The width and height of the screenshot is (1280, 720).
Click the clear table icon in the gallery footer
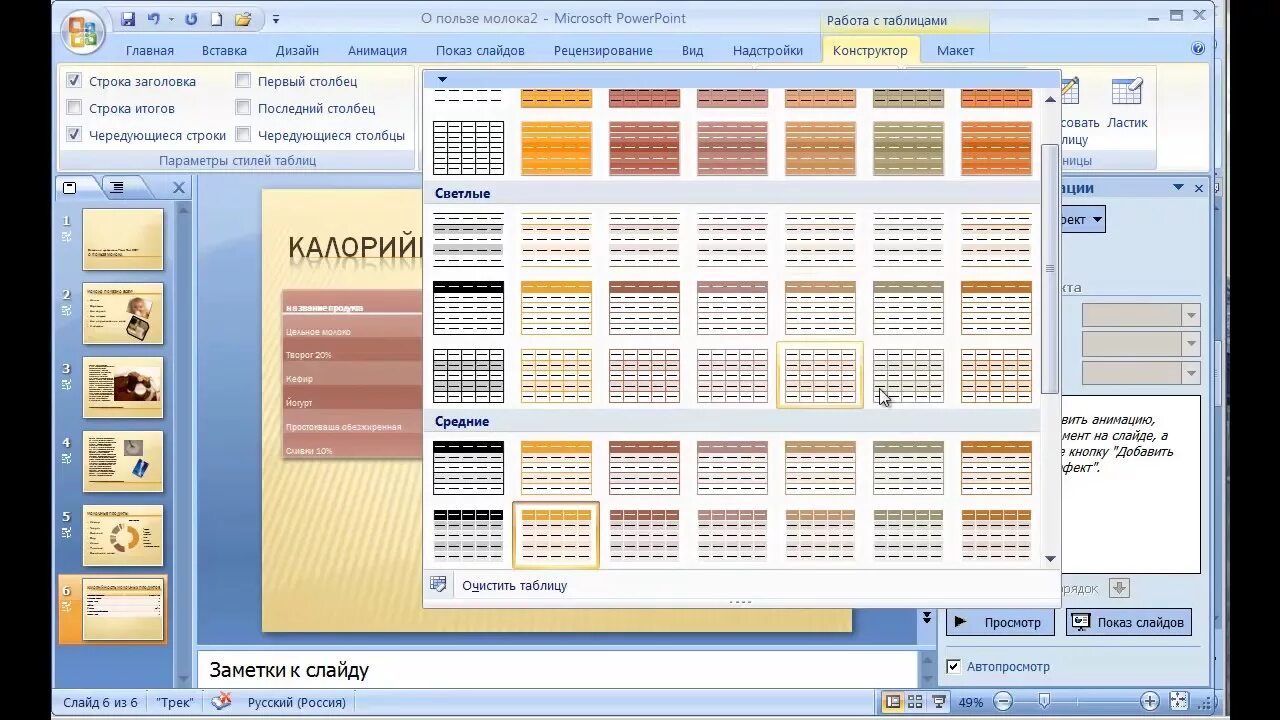tap(438, 585)
